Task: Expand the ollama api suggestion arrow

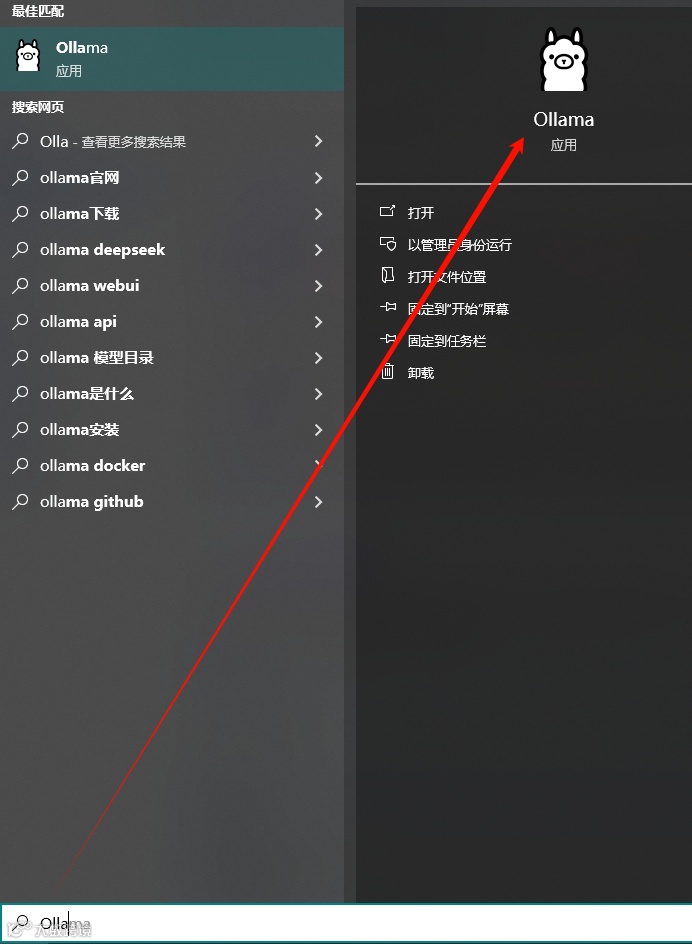Action: tap(318, 321)
